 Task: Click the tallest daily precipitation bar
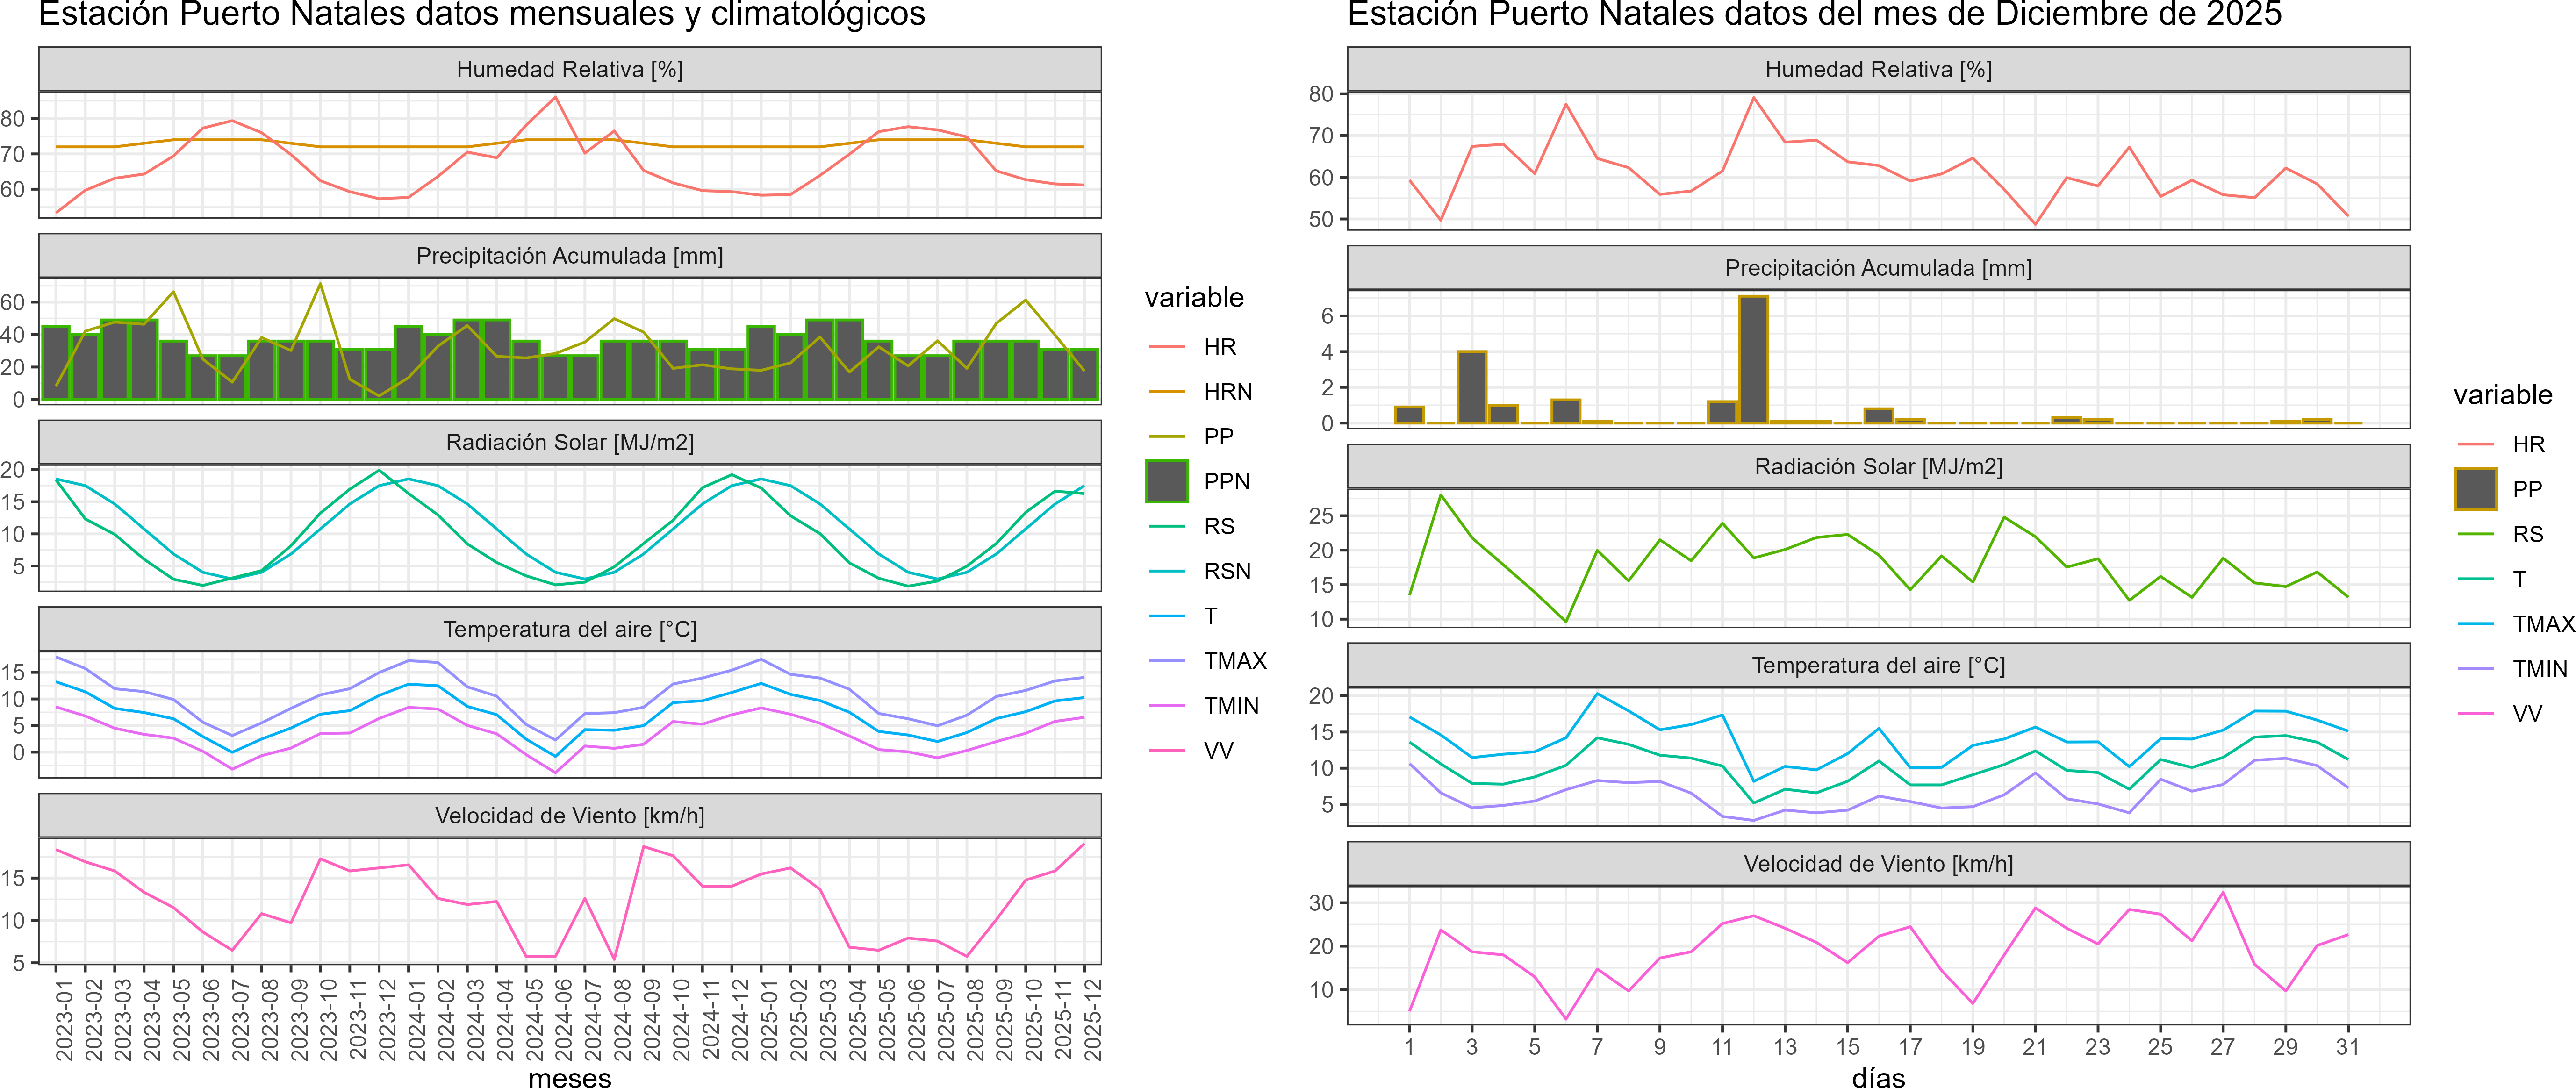coord(1753,359)
